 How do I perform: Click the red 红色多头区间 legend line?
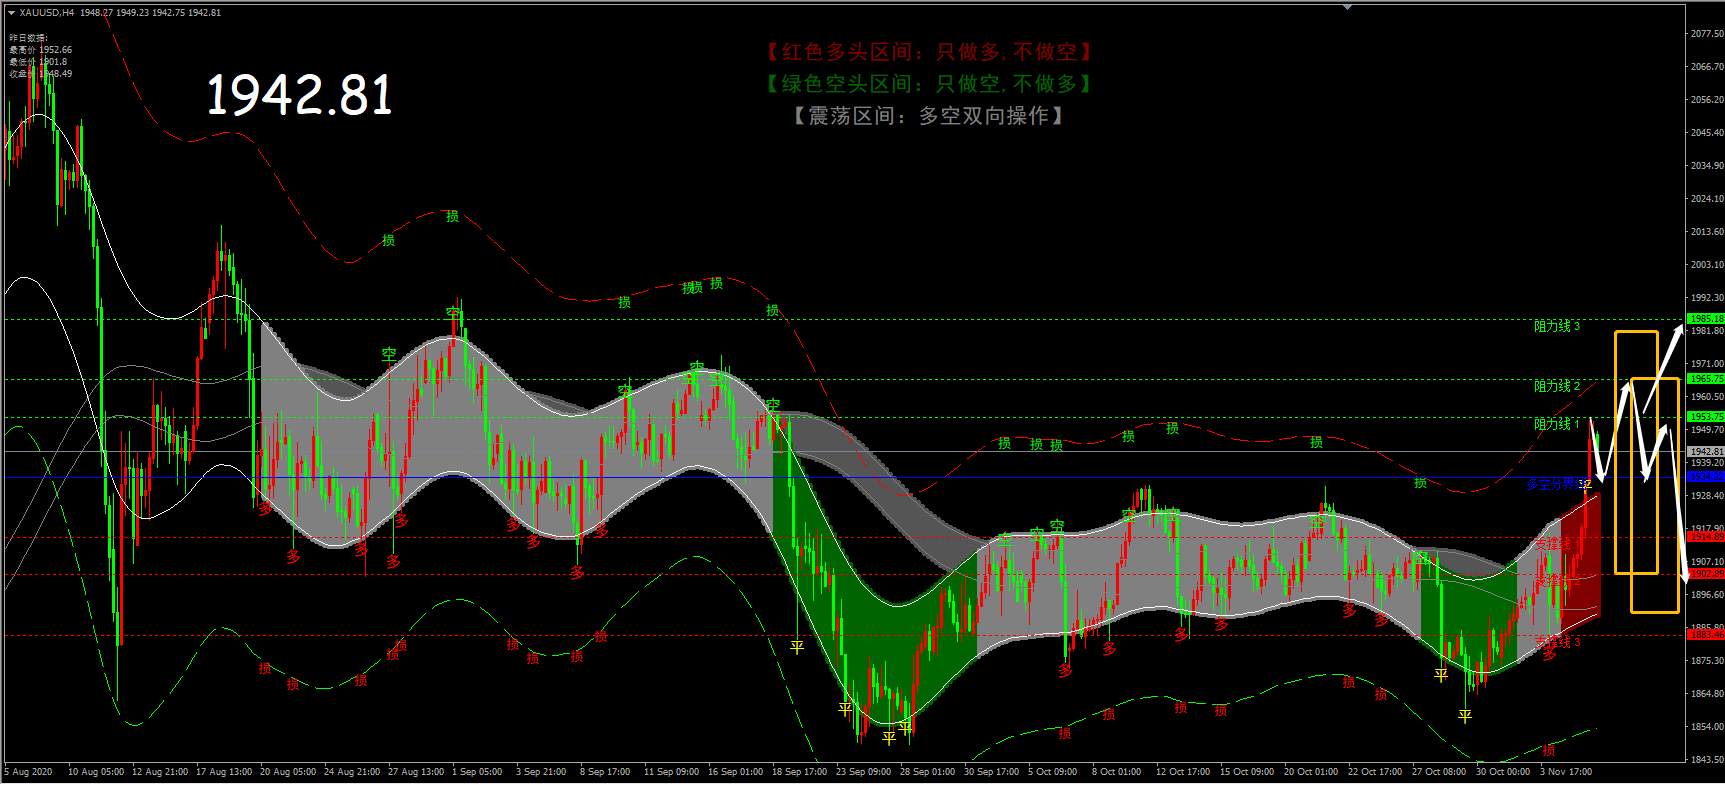[928, 52]
